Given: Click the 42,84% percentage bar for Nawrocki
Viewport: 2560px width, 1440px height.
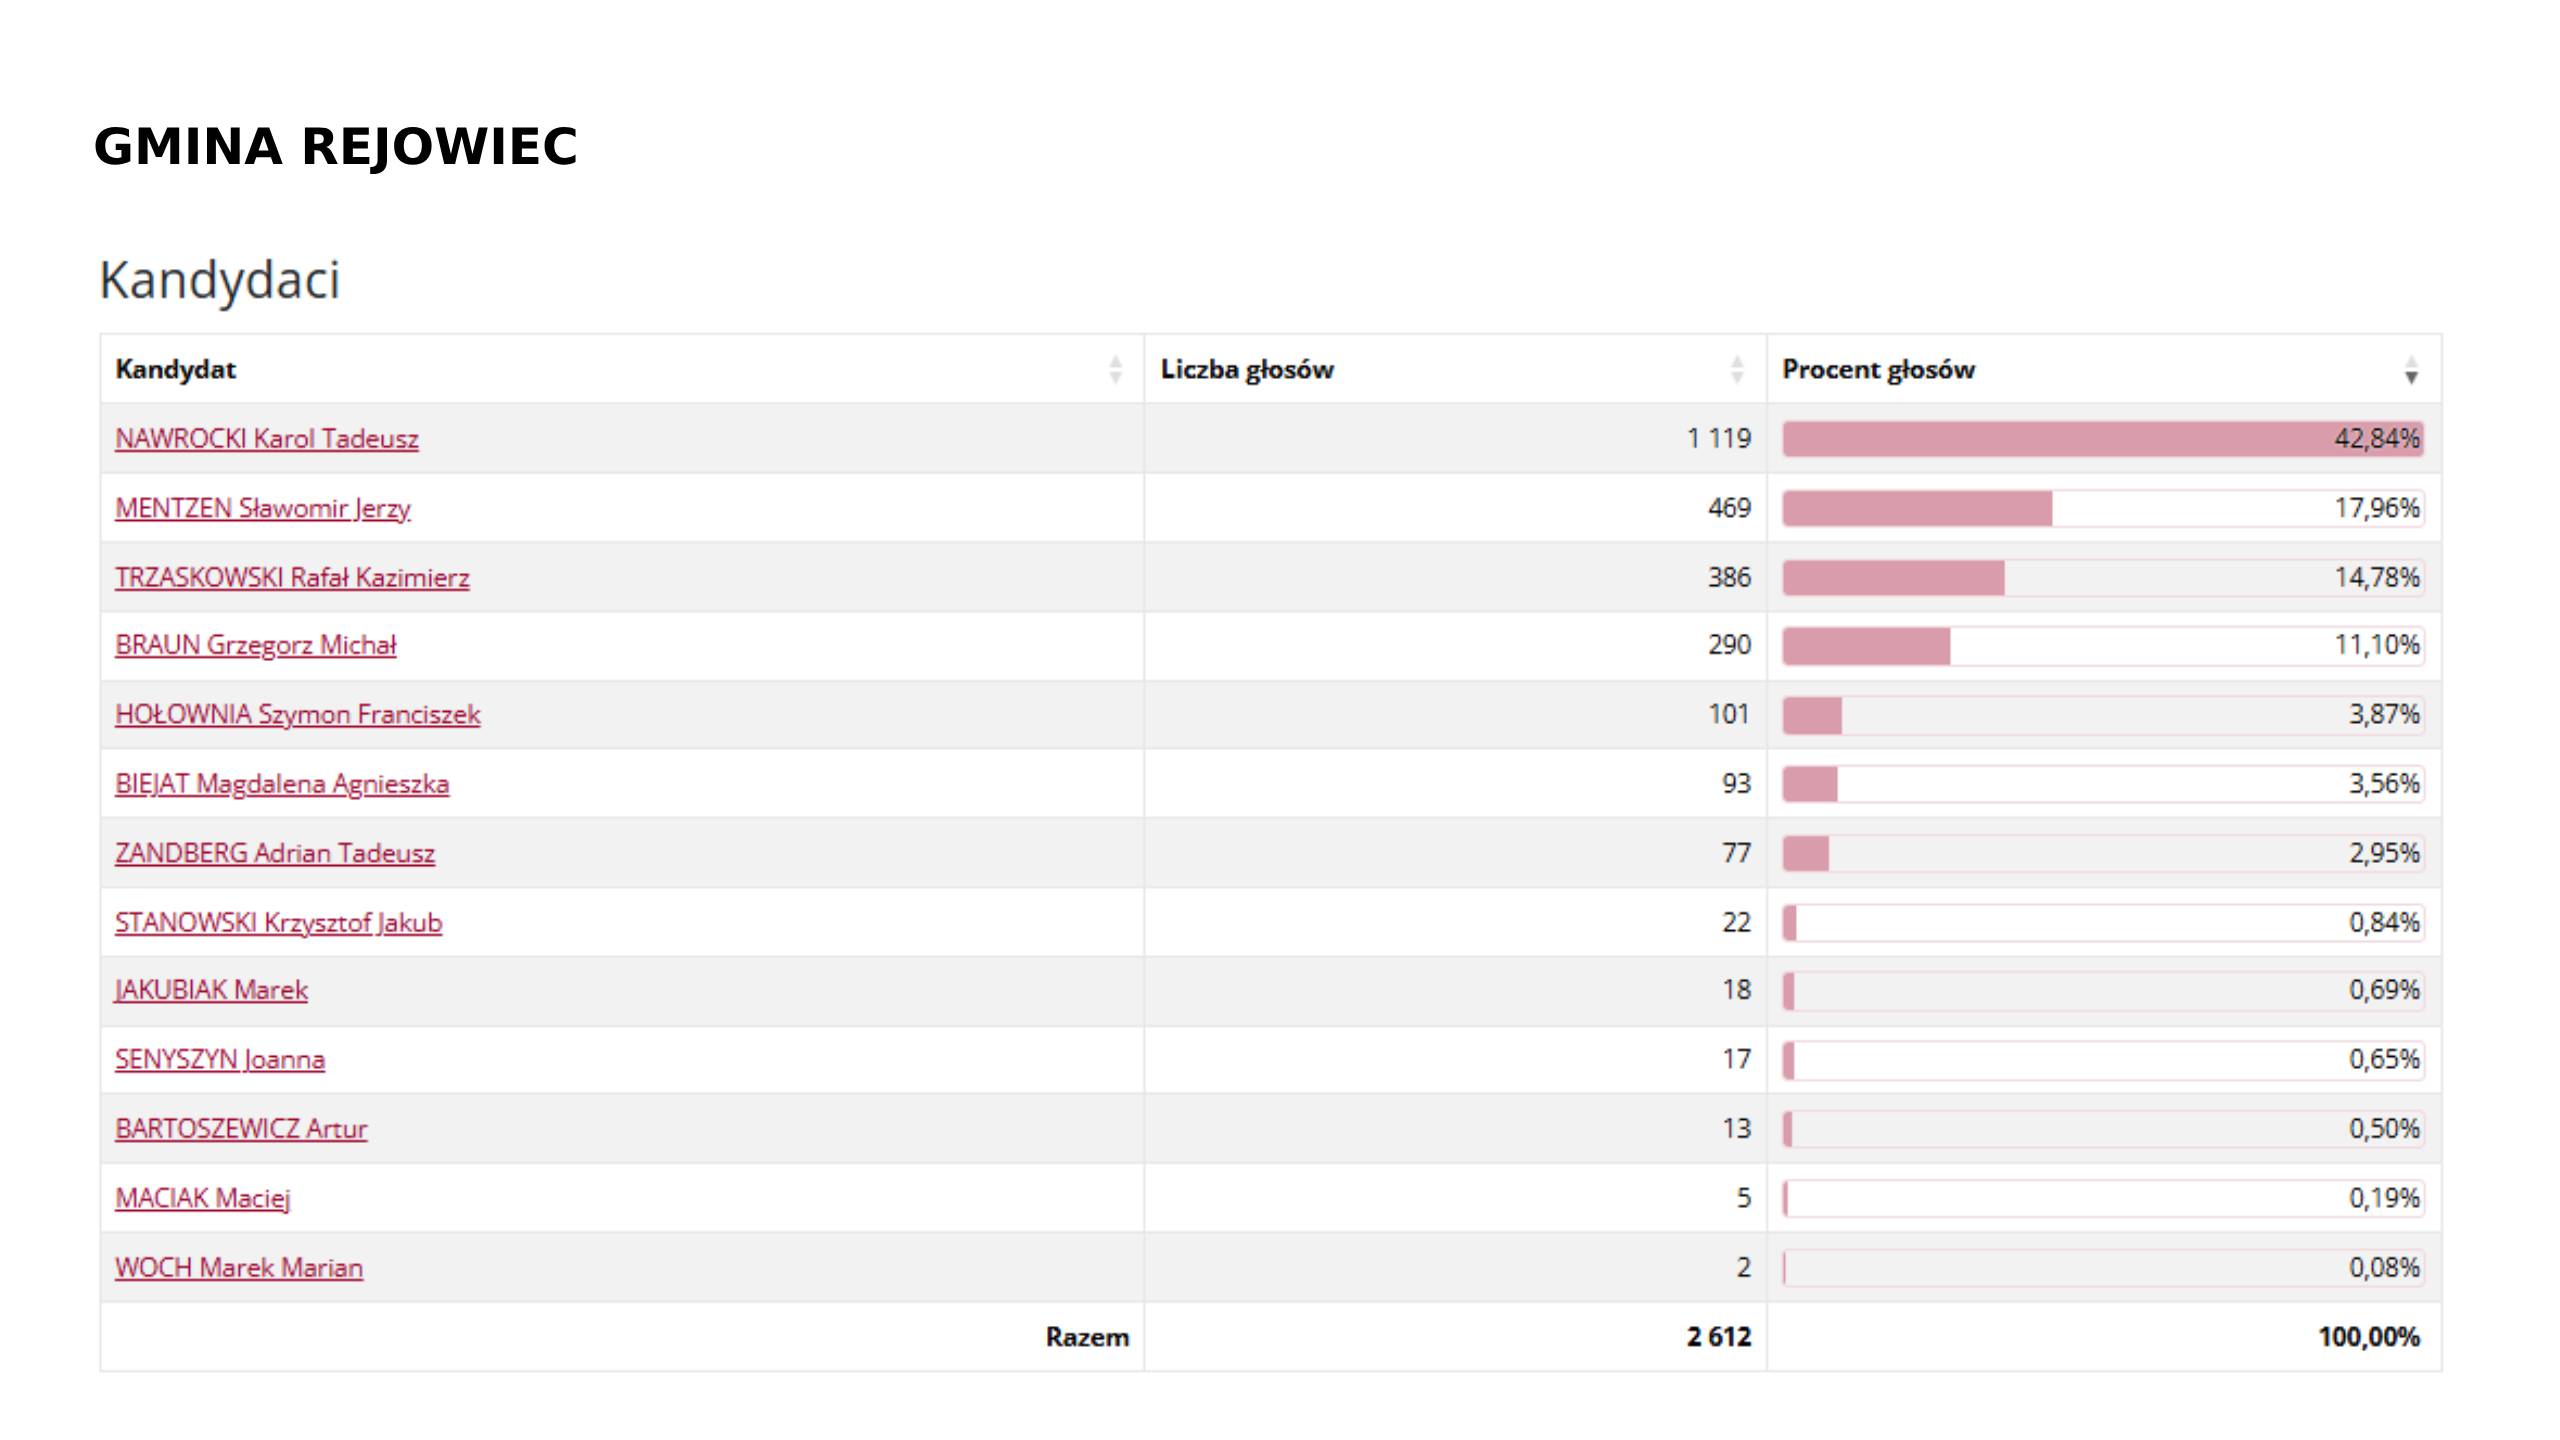Looking at the screenshot, I should pos(2102,439).
